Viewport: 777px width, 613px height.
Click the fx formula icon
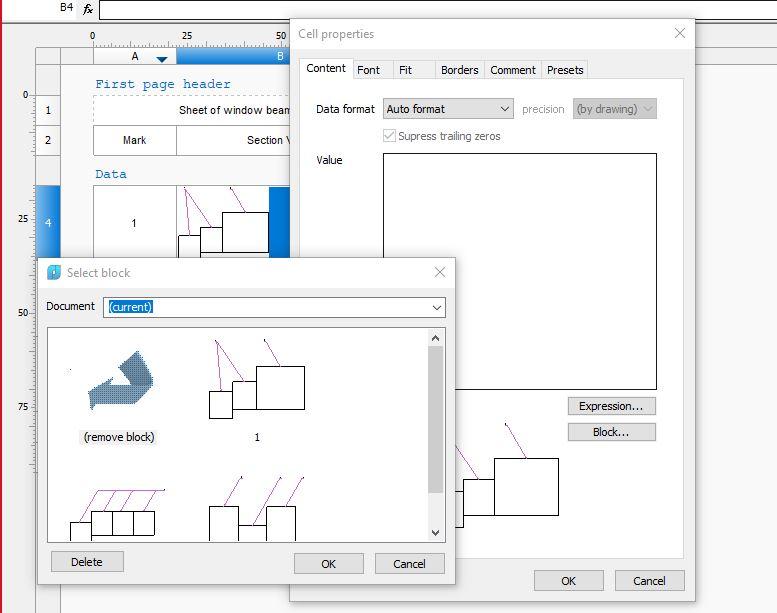(x=88, y=9)
